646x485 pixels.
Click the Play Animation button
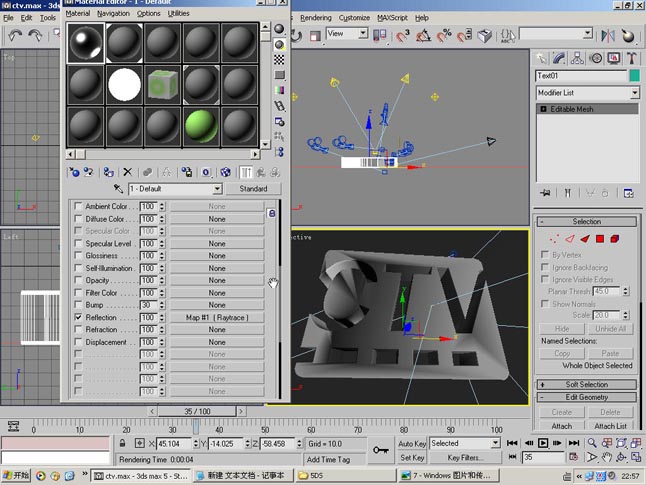543,443
